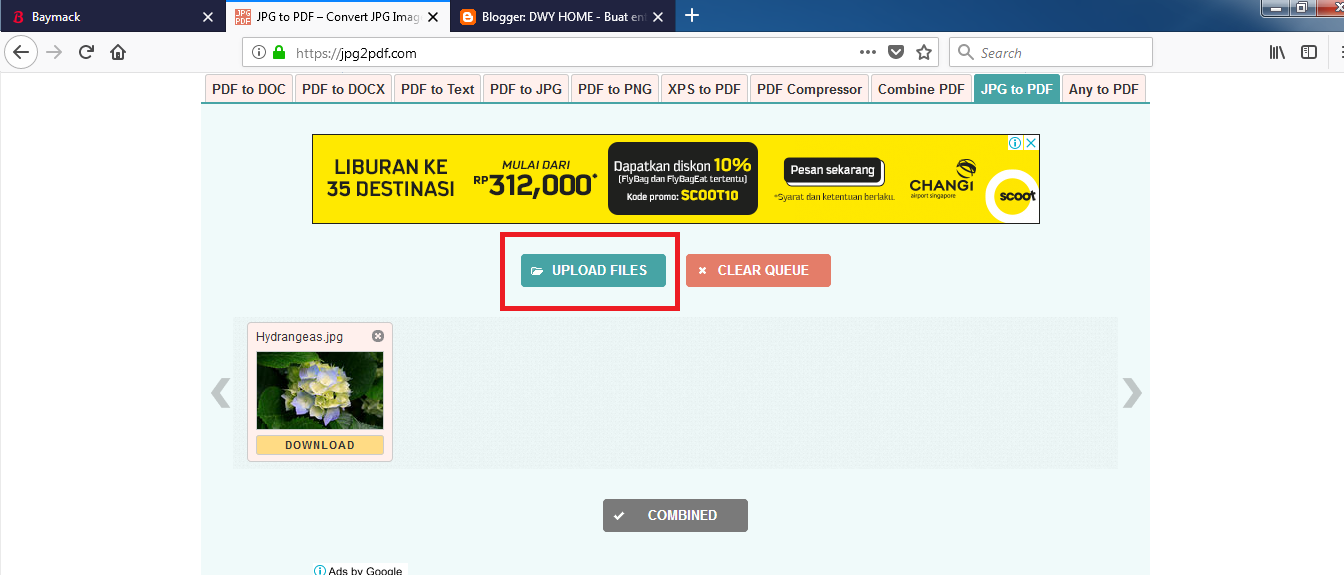This screenshot has height=575, width=1344.
Task: Open the Combine PDF tab
Action: [921, 89]
